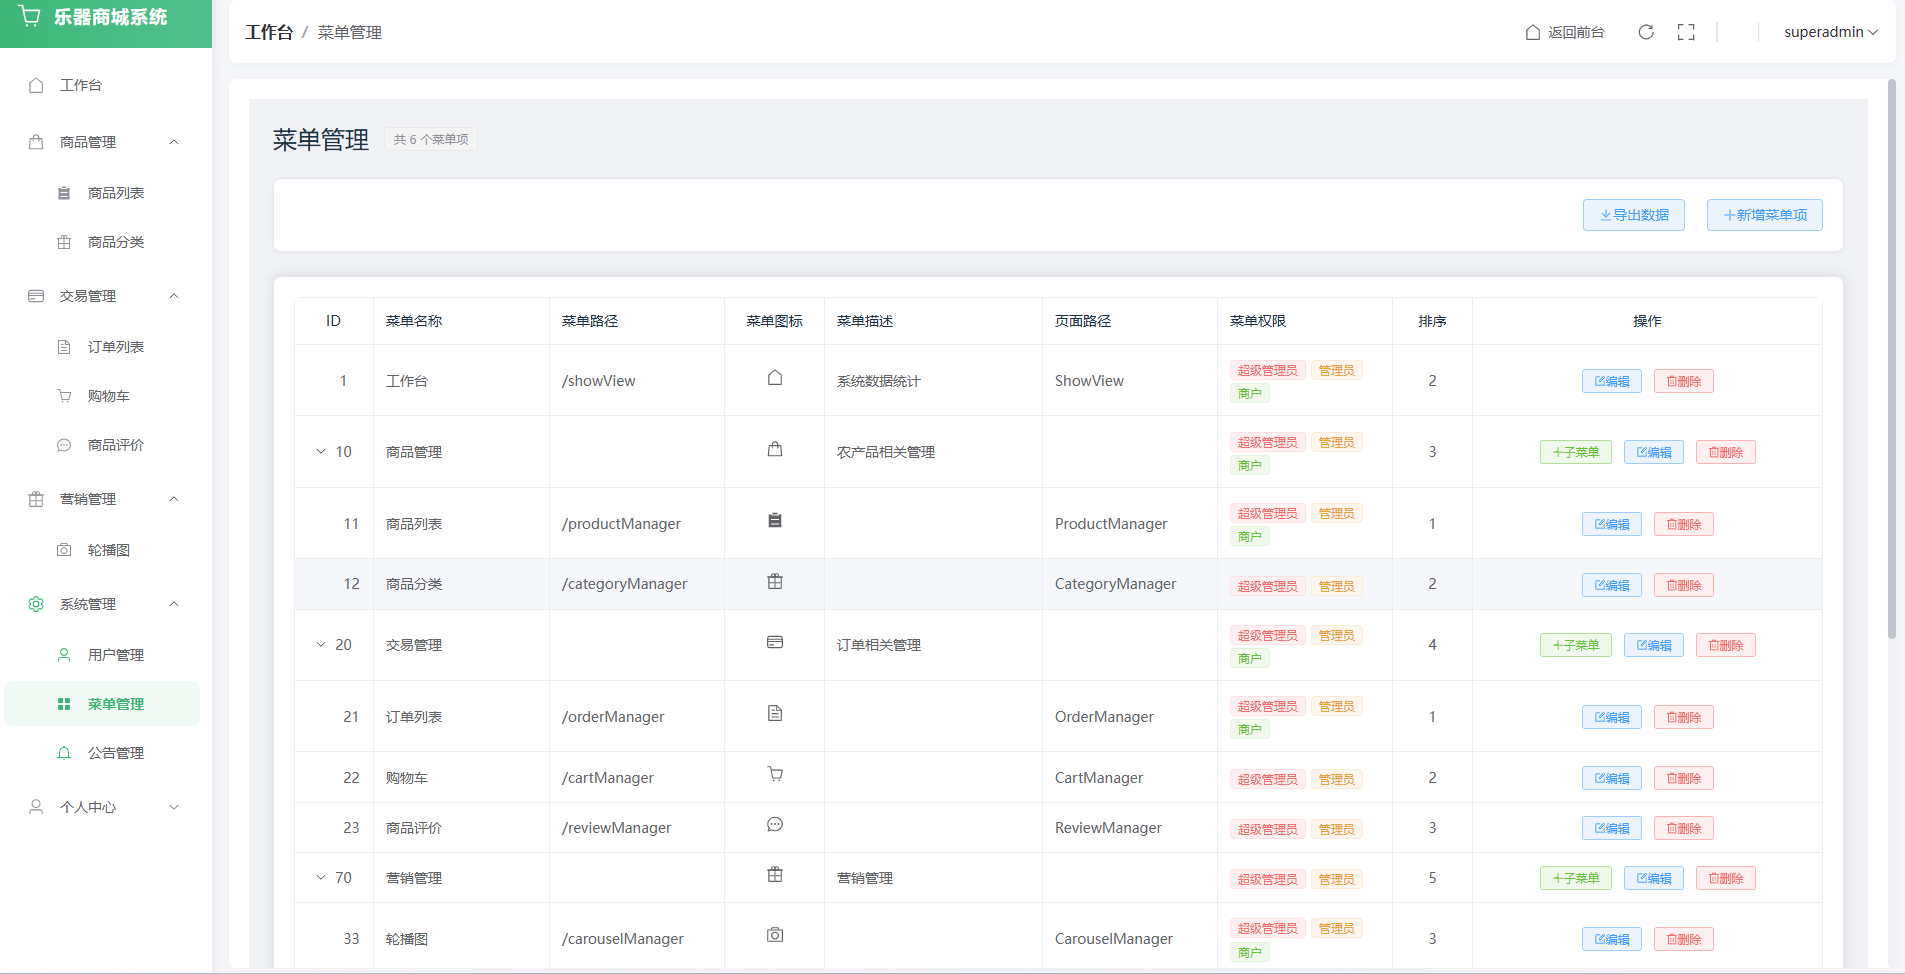The width and height of the screenshot is (1905, 974).
Task: Click the camera icon in 轮播图 row
Action: tap(774, 935)
